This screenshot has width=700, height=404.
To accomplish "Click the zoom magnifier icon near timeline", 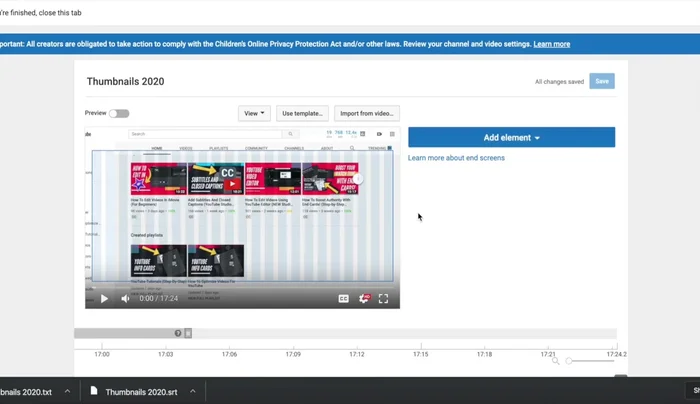I will (556, 361).
